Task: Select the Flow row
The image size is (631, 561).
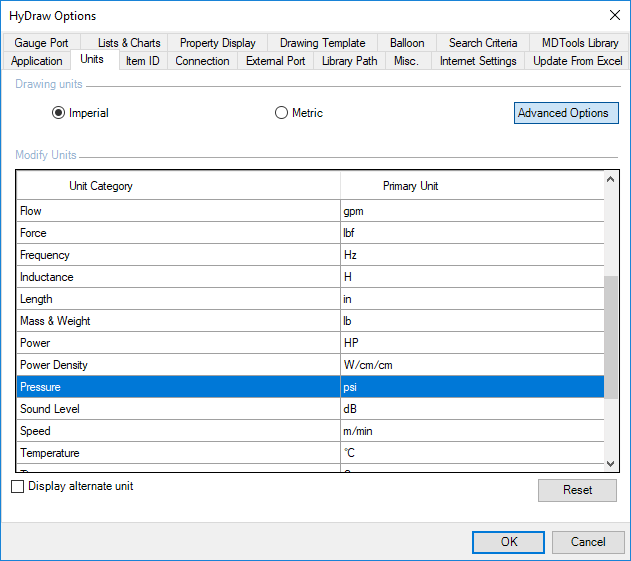Action: [310, 211]
